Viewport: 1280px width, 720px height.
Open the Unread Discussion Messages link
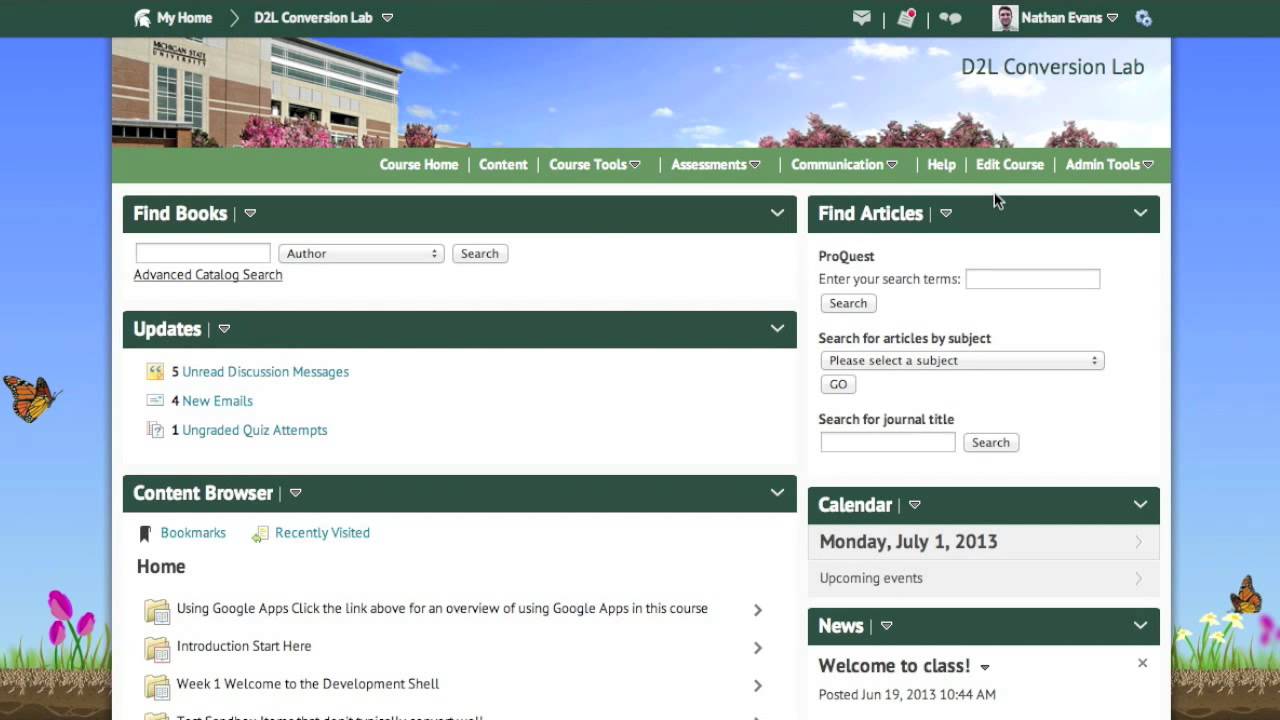pyautogui.click(x=265, y=372)
